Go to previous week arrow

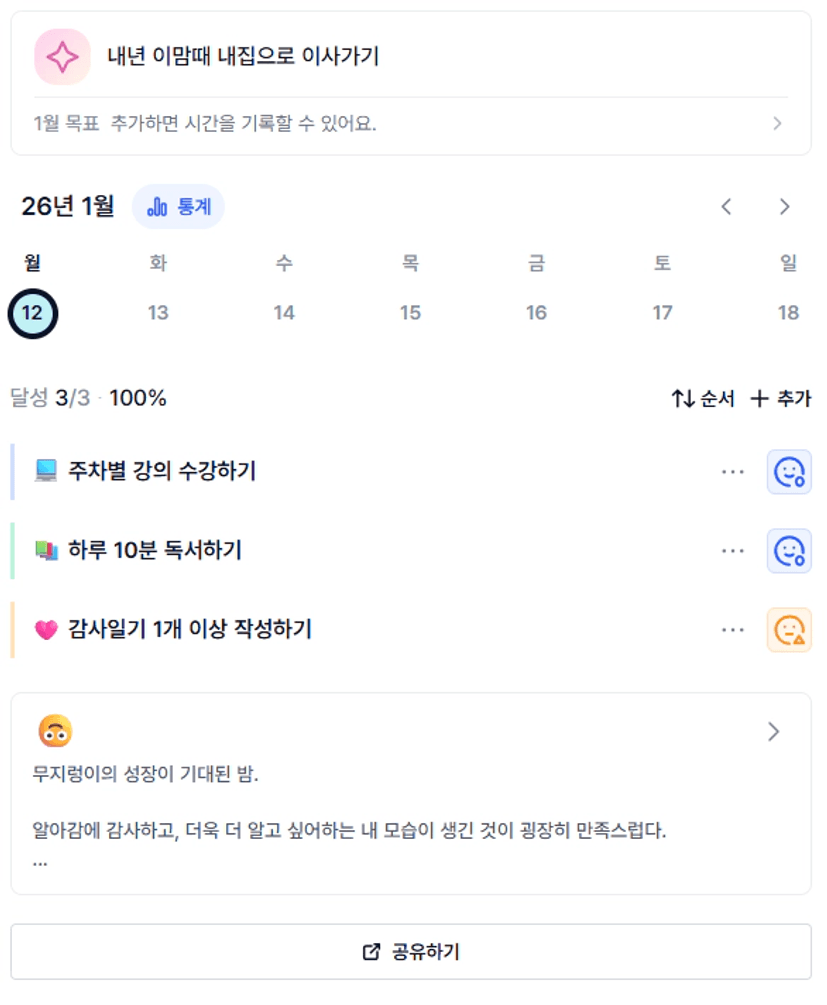727,207
